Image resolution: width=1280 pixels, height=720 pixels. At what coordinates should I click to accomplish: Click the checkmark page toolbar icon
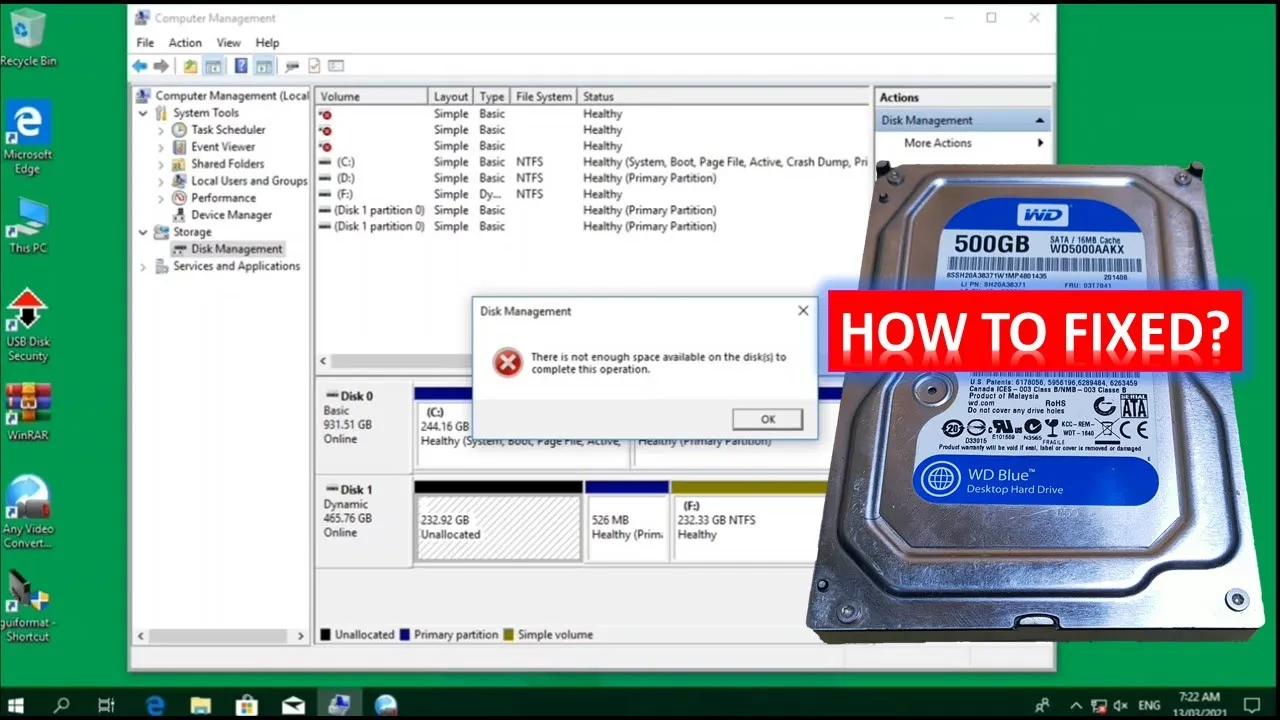pyautogui.click(x=314, y=66)
